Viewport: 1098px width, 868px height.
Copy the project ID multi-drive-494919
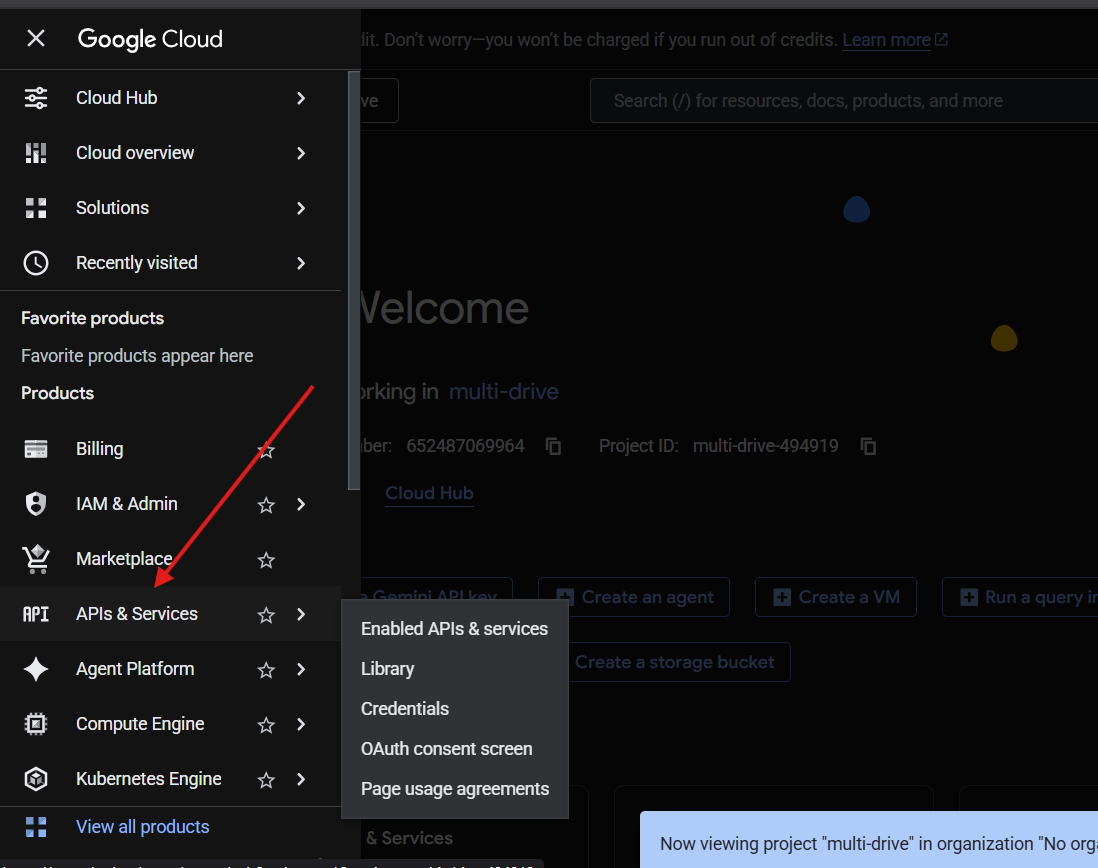[x=868, y=446]
